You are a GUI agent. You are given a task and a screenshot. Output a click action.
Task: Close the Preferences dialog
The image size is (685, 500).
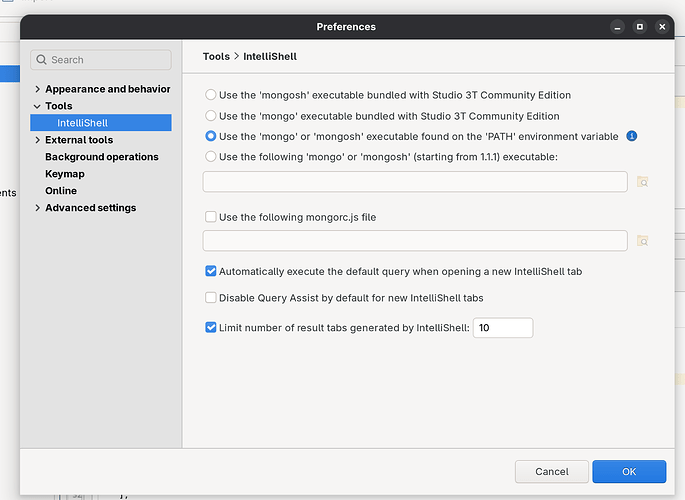662,27
